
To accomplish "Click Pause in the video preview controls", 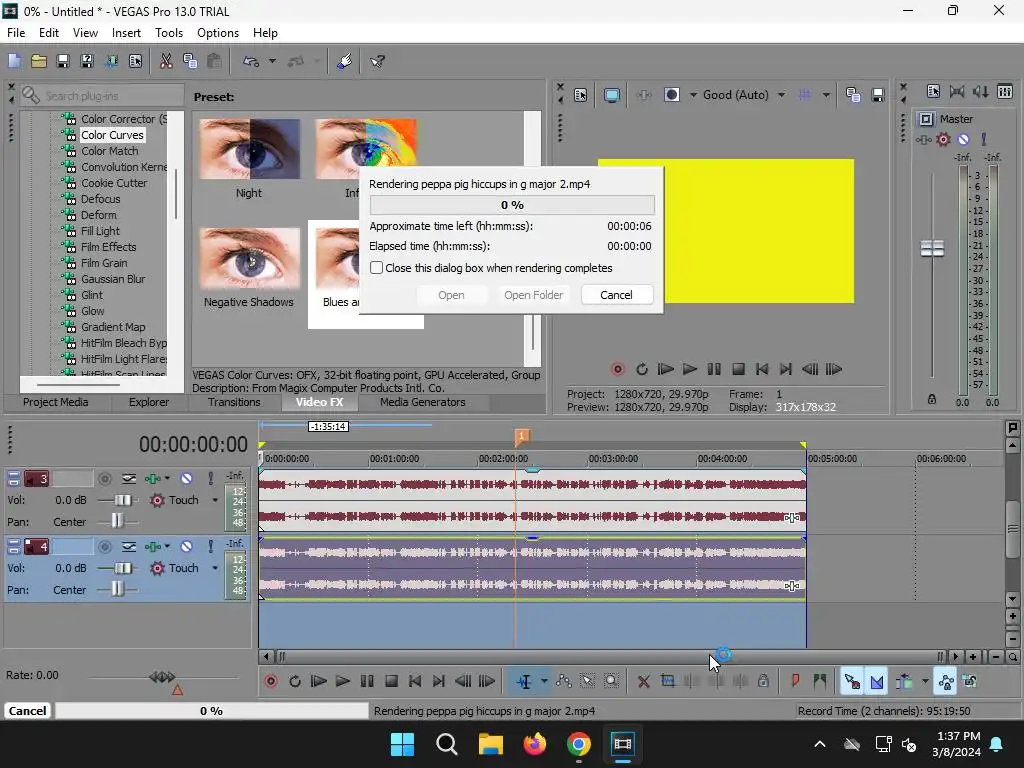I will pos(714,369).
